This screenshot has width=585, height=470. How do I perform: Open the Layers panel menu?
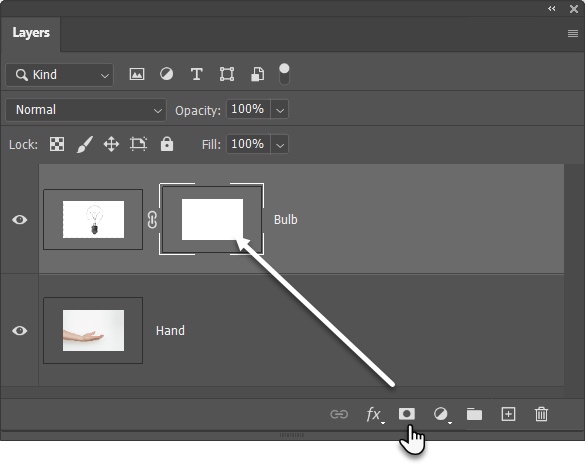[573, 34]
